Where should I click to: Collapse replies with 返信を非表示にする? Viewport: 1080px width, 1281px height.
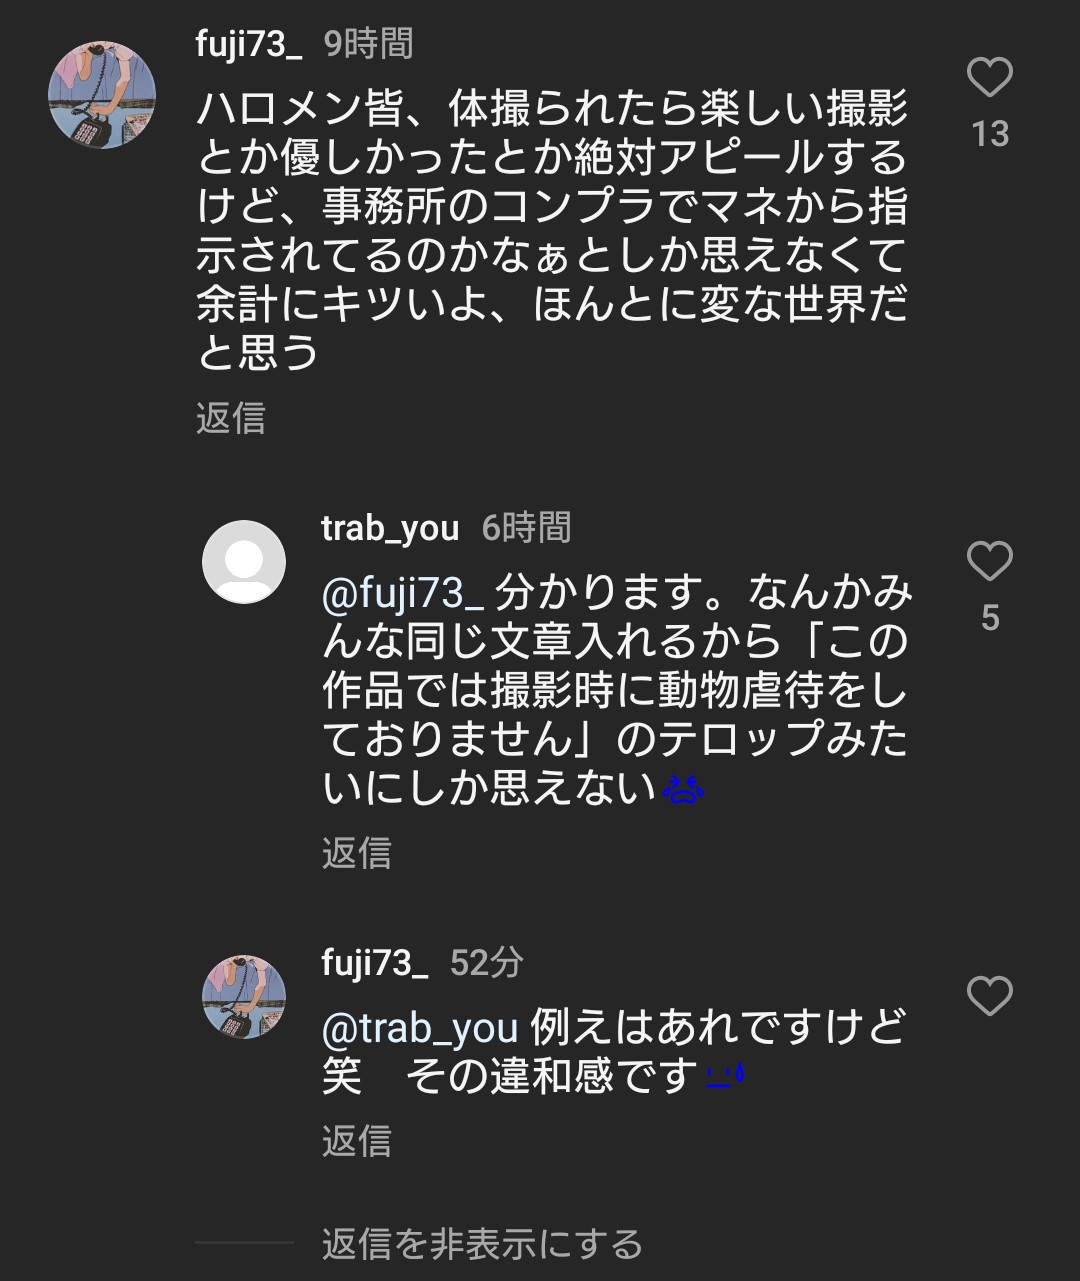point(482,1244)
